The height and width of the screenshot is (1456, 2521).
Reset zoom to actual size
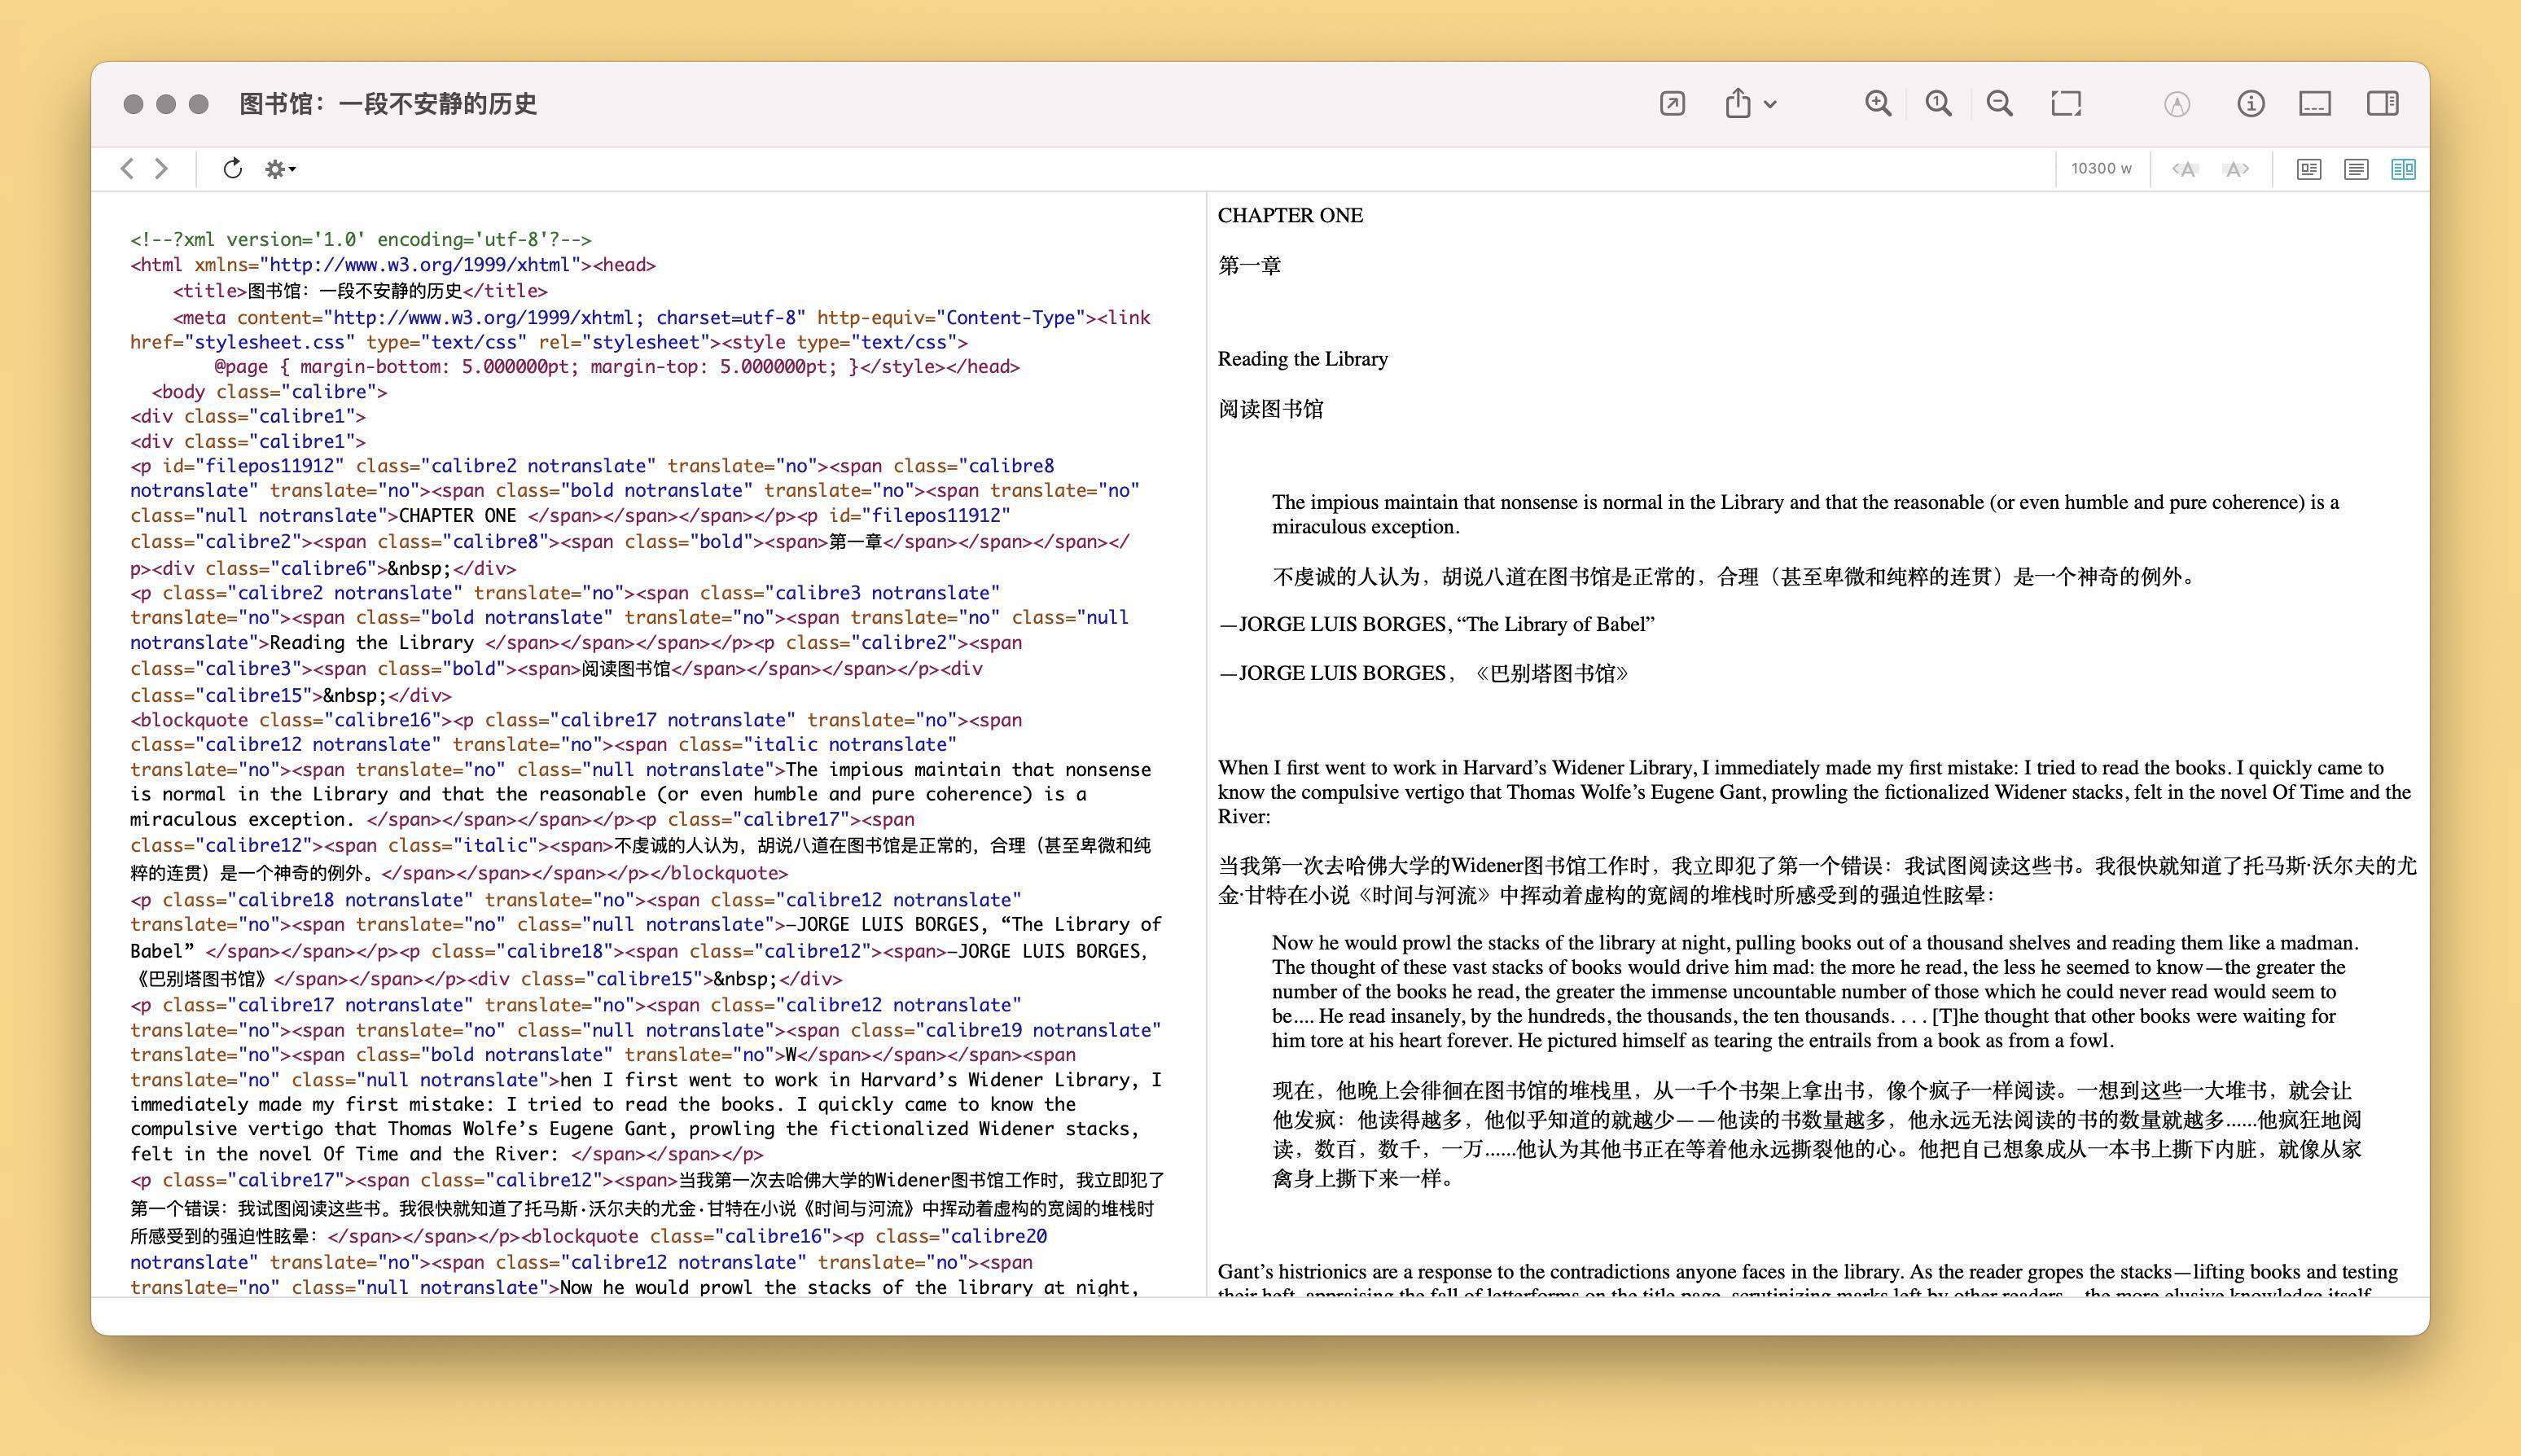1938,104
